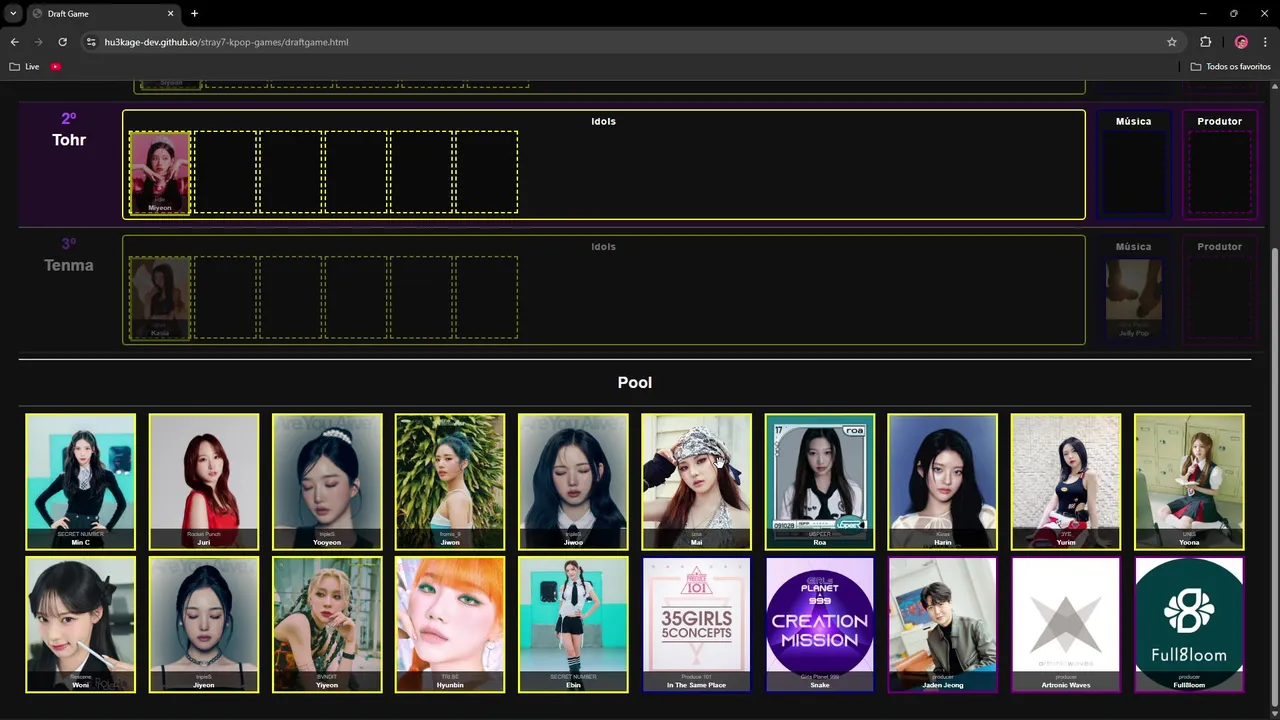Select the Woni idol card
1280x720 pixels.
click(80, 625)
